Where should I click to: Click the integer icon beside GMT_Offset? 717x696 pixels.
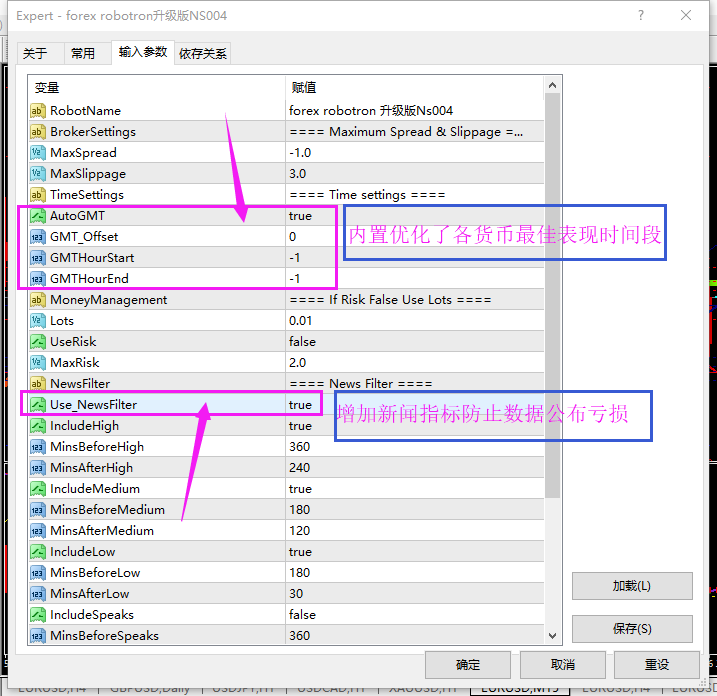point(37,237)
